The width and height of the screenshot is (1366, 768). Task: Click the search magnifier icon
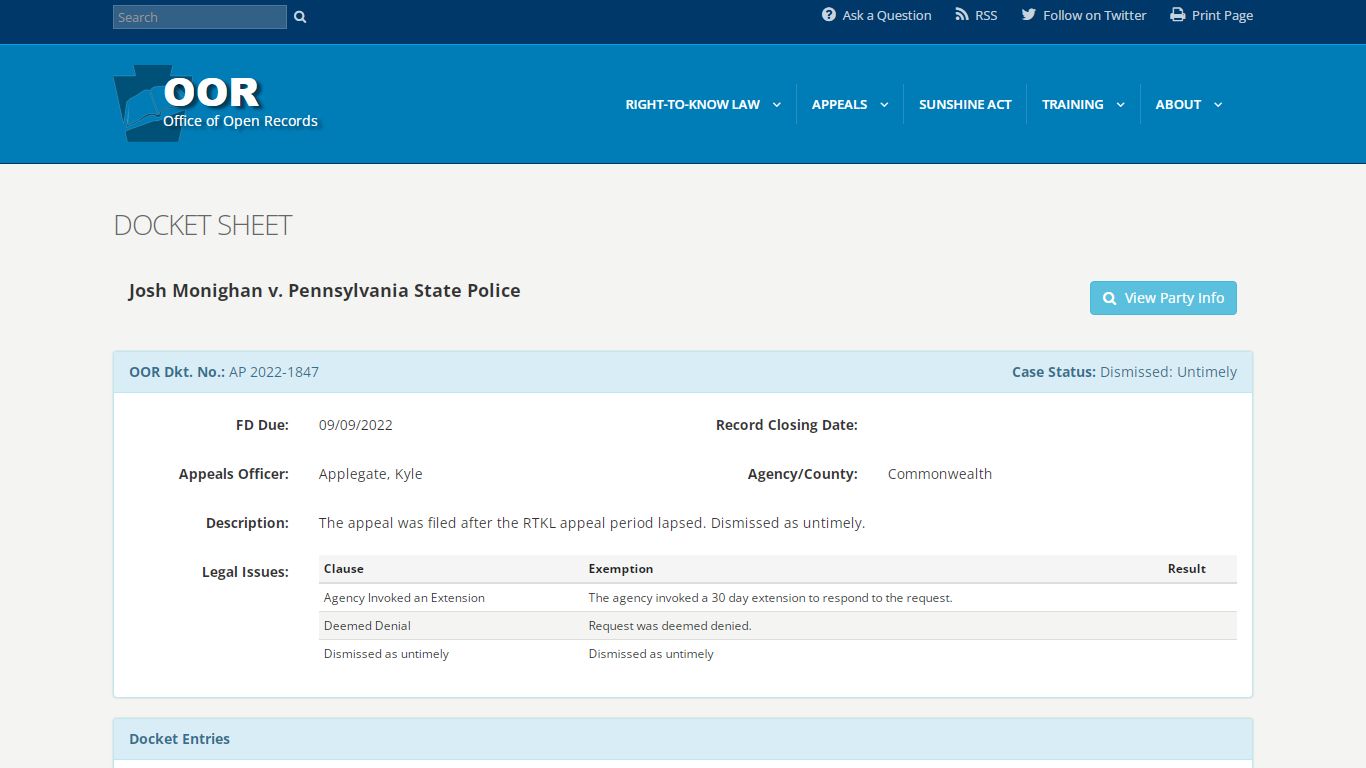click(300, 17)
